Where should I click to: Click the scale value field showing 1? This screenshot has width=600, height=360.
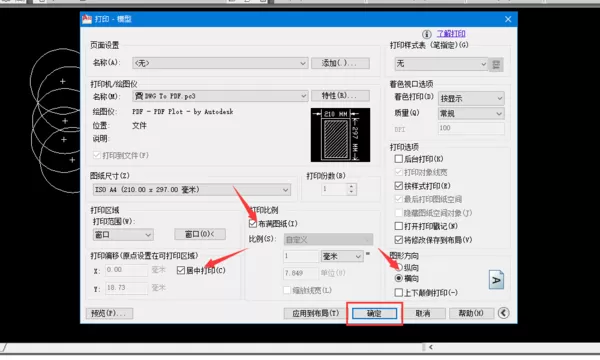click(301, 256)
